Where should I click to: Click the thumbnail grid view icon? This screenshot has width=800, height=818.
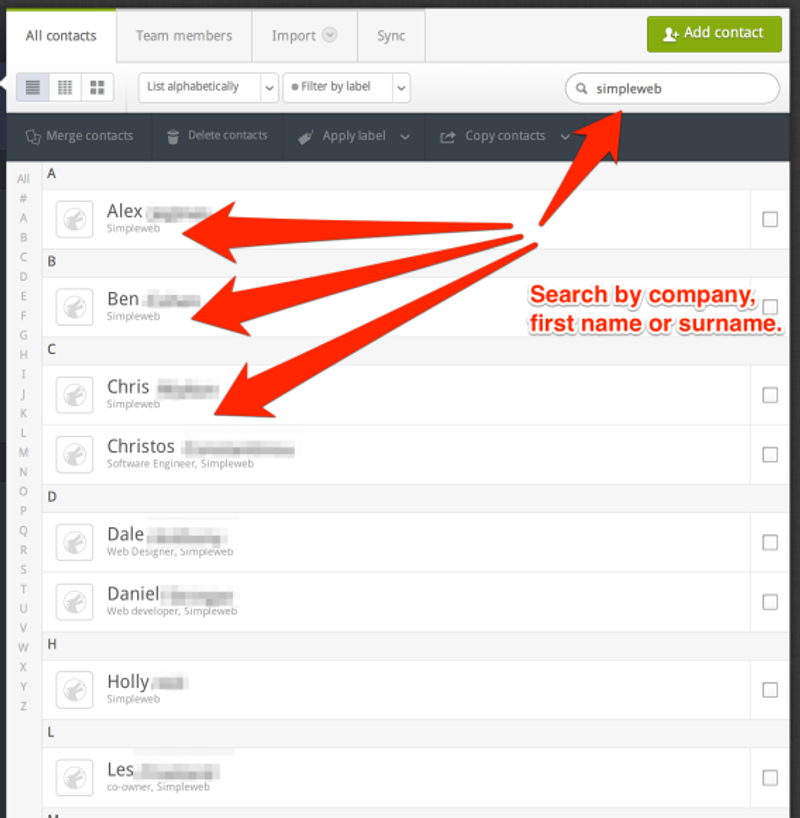tap(97, 87)
